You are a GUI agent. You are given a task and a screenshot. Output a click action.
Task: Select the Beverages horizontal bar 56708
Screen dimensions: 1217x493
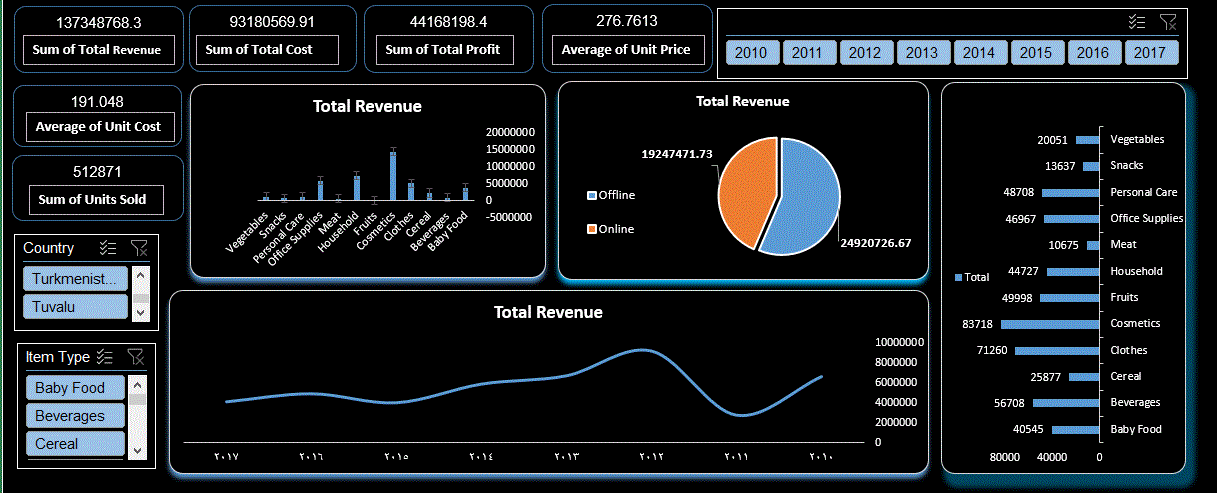(x=1065, y=403)
